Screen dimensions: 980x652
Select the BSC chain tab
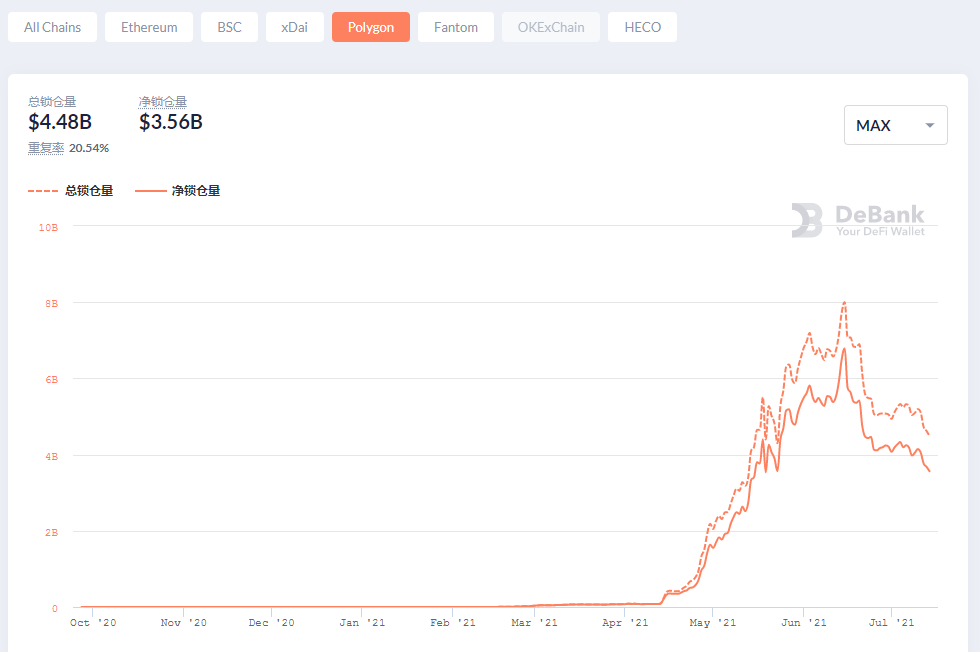click(229, 27)
